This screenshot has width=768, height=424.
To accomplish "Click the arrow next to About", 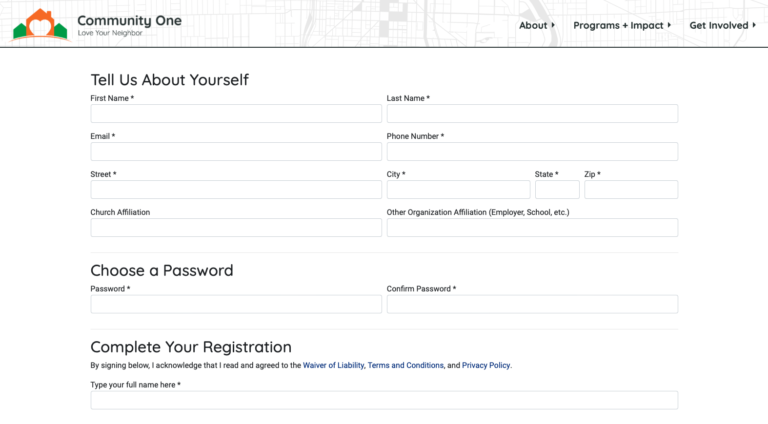I will pyautogui.click(x=553, y=25).
